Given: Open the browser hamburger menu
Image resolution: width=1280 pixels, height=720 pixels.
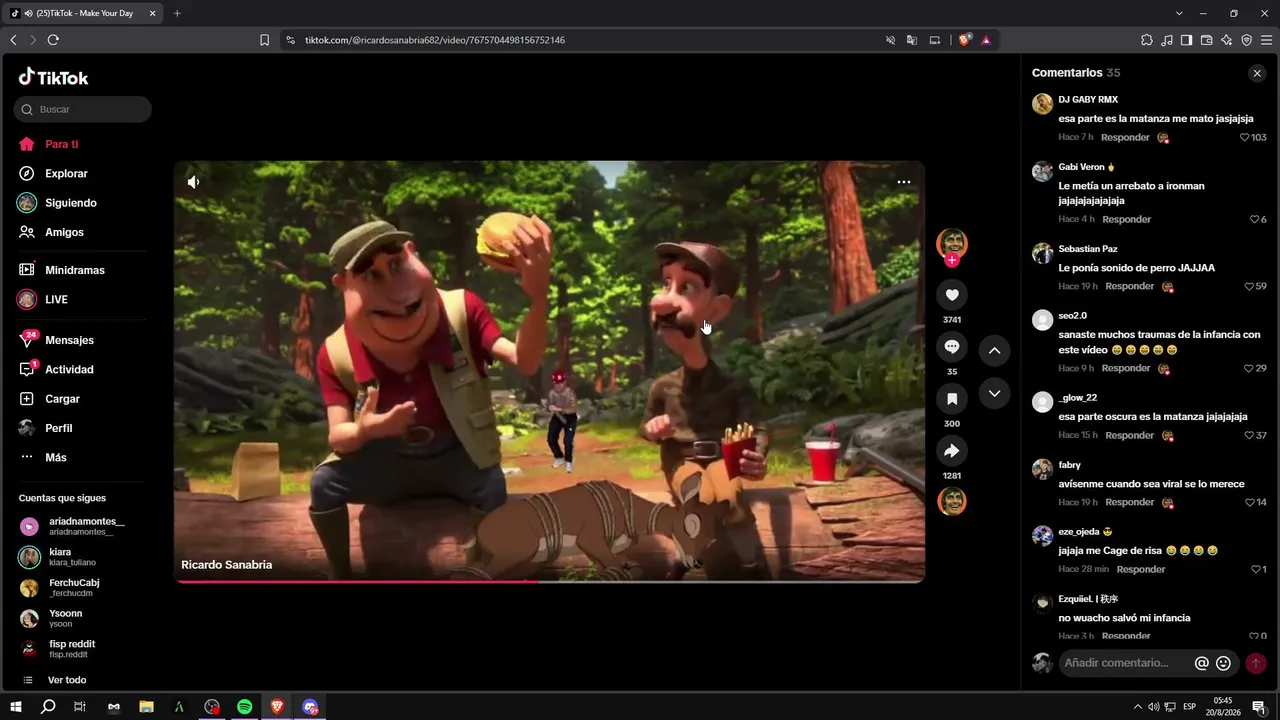Looking at the screenshot, I should pos(1266,40).
